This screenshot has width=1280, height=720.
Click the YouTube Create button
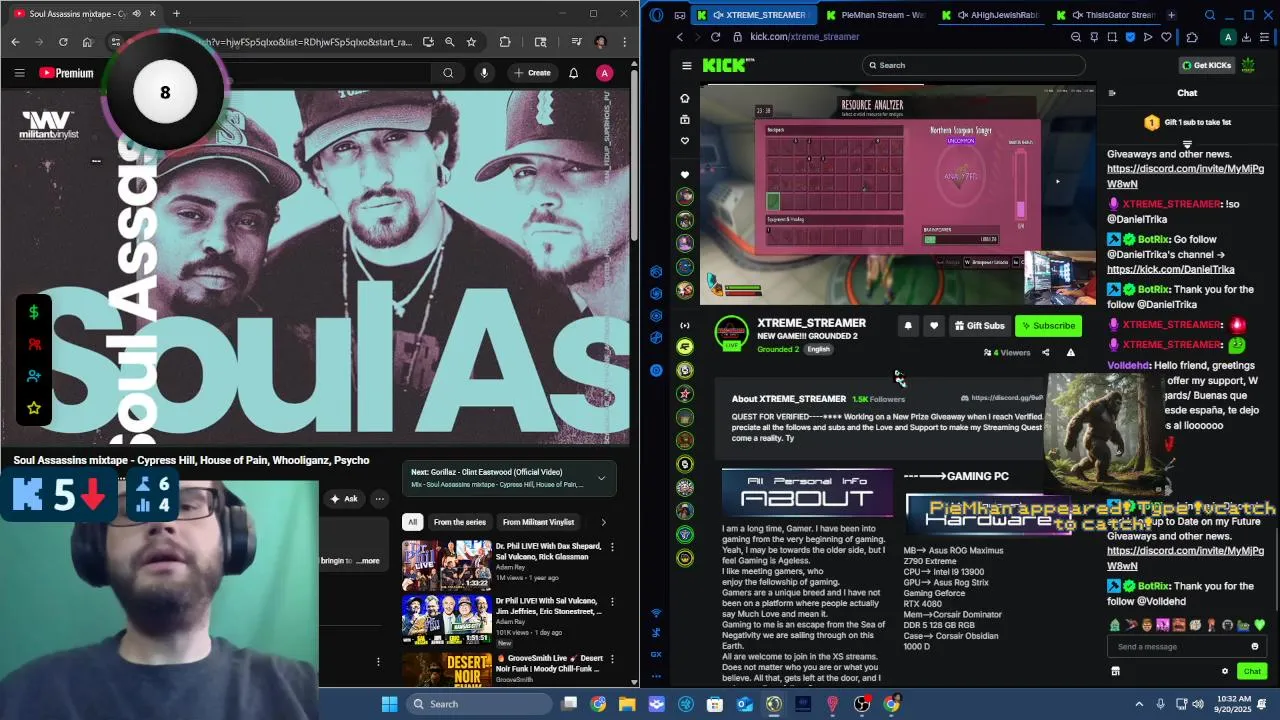(x=532, y=73)
